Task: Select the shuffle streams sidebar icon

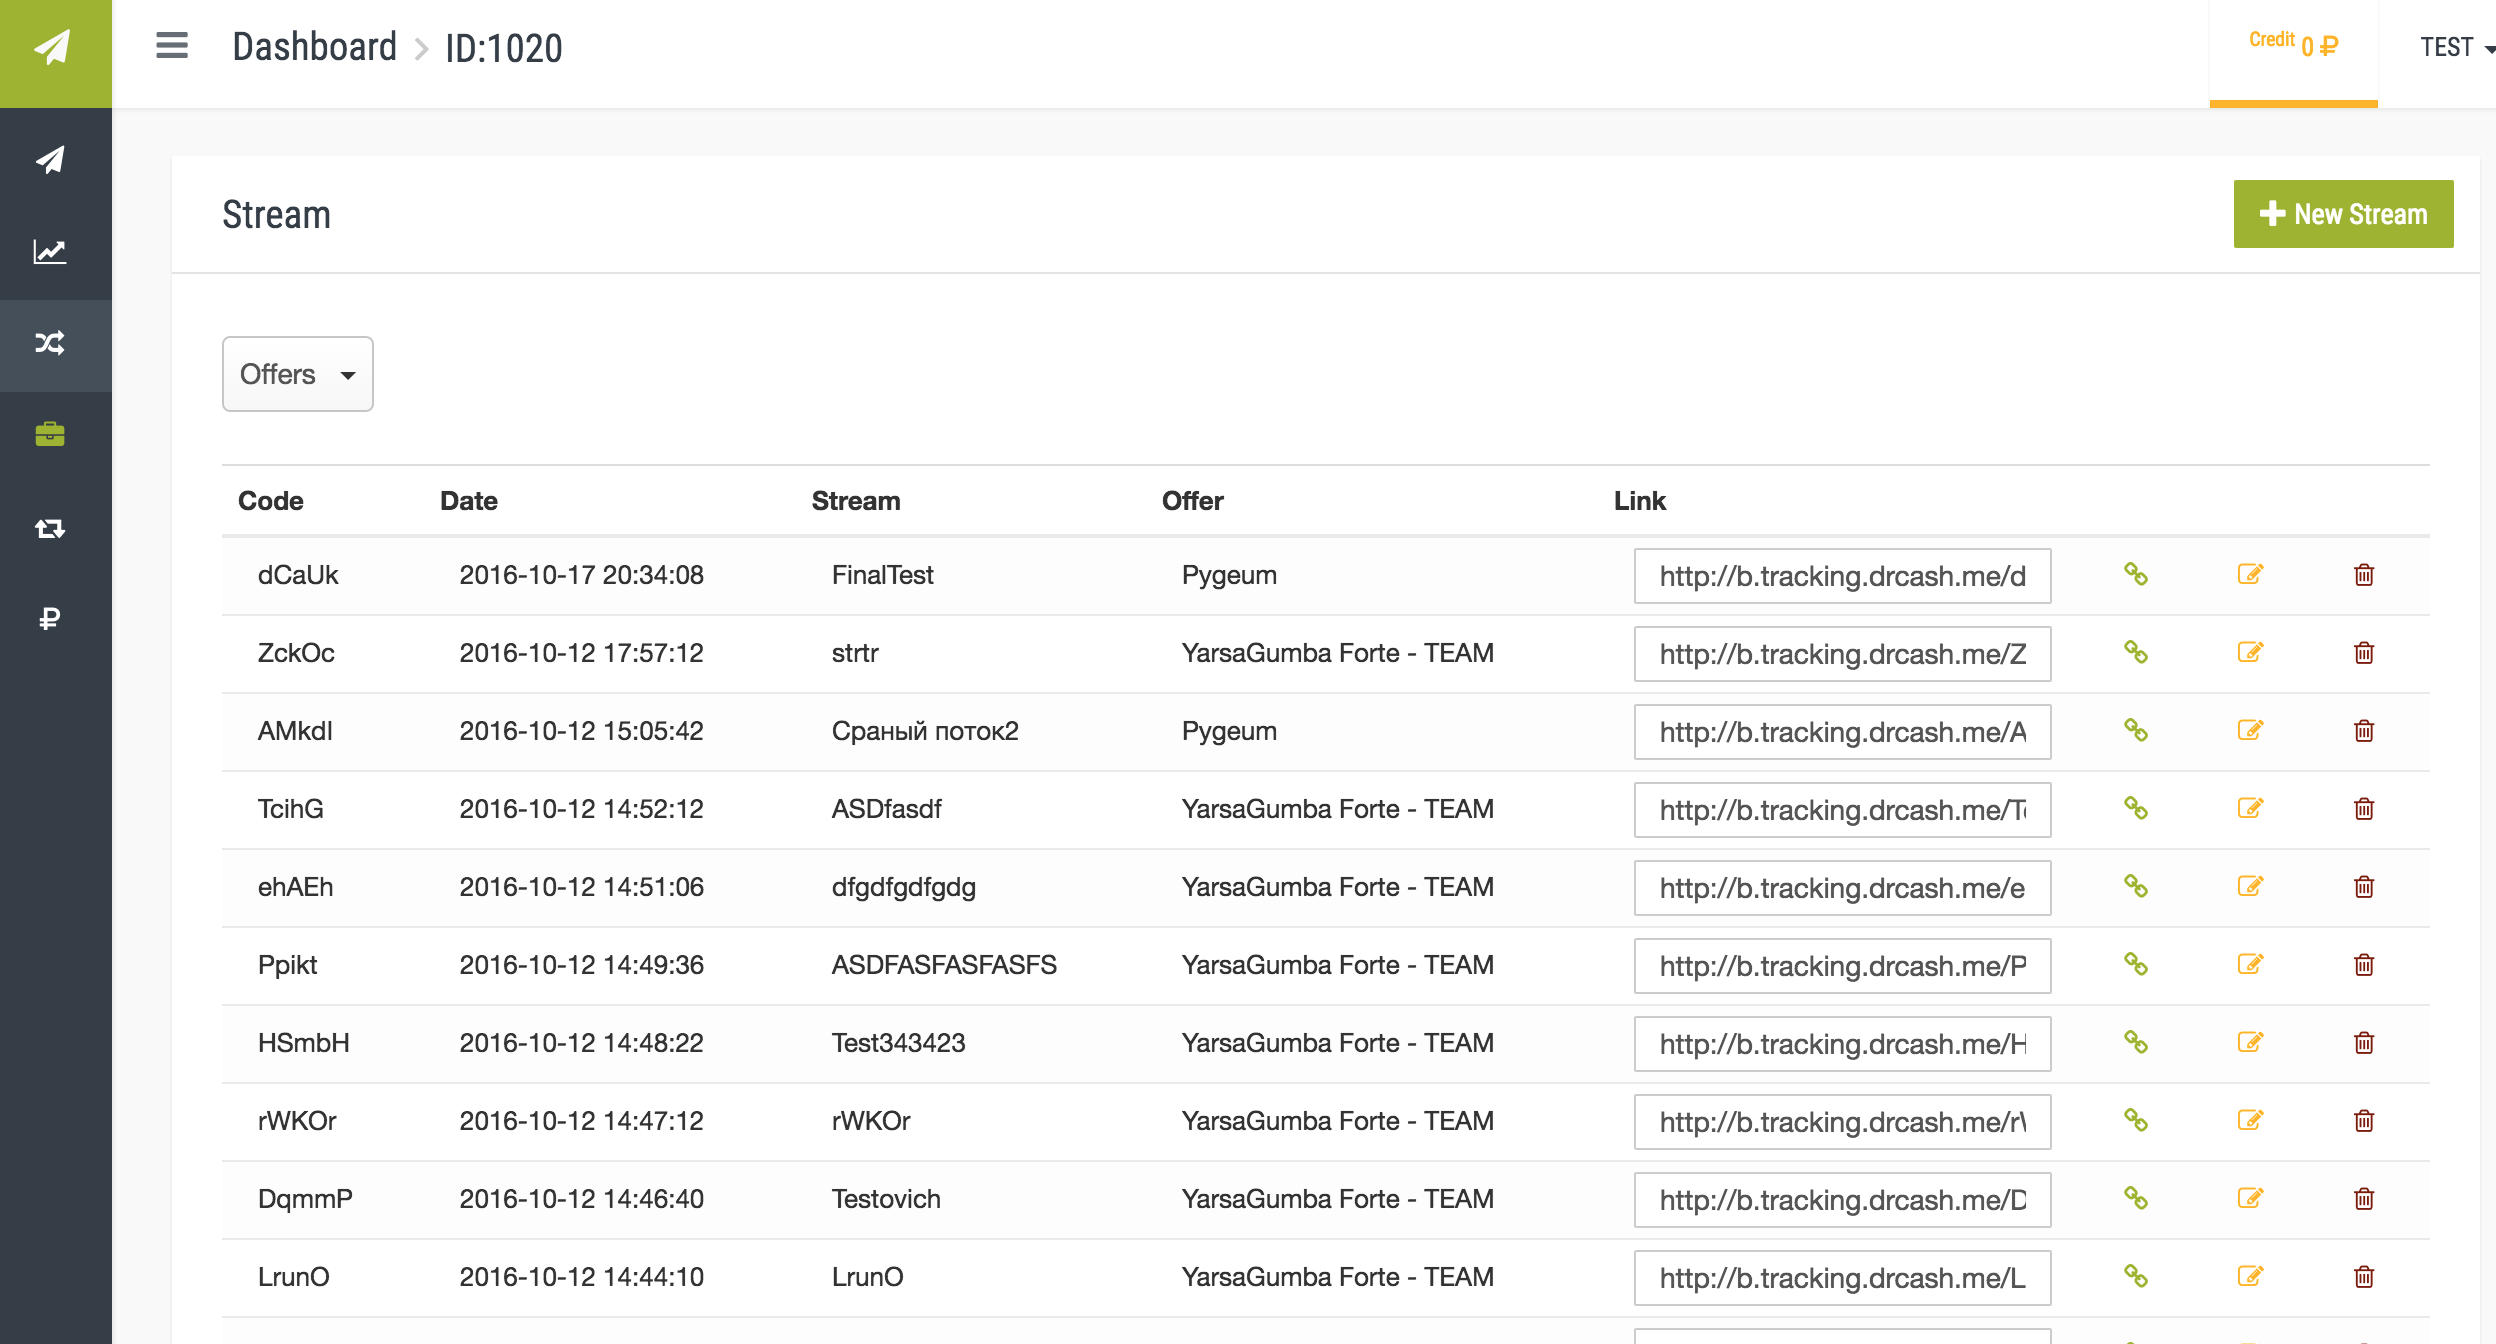Action: coord(50,344)
